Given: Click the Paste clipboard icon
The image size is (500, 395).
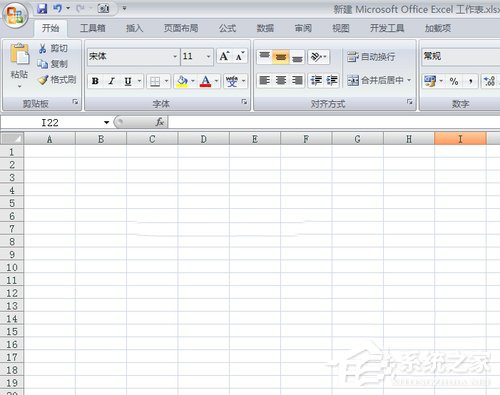Looking at the screenshot, I should pyautogui.click(x=19, y=53).
